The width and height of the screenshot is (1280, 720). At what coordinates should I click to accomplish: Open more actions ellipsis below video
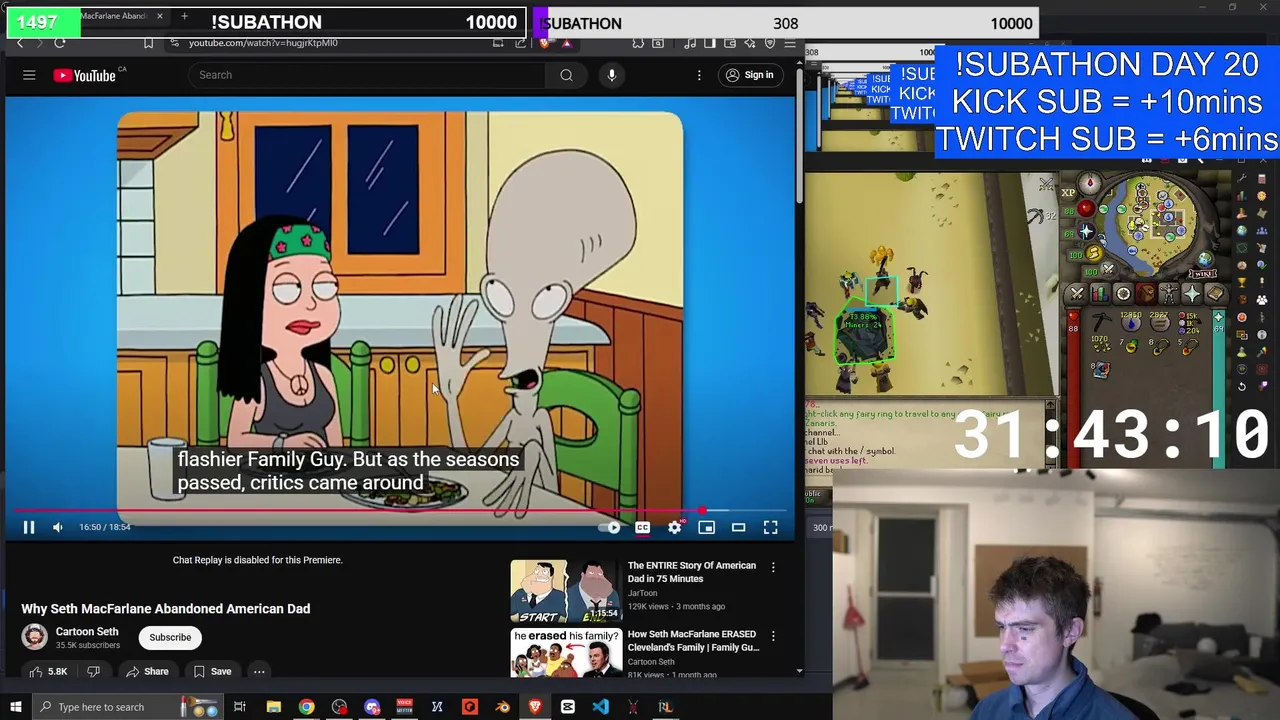click(x=259, y=672)
